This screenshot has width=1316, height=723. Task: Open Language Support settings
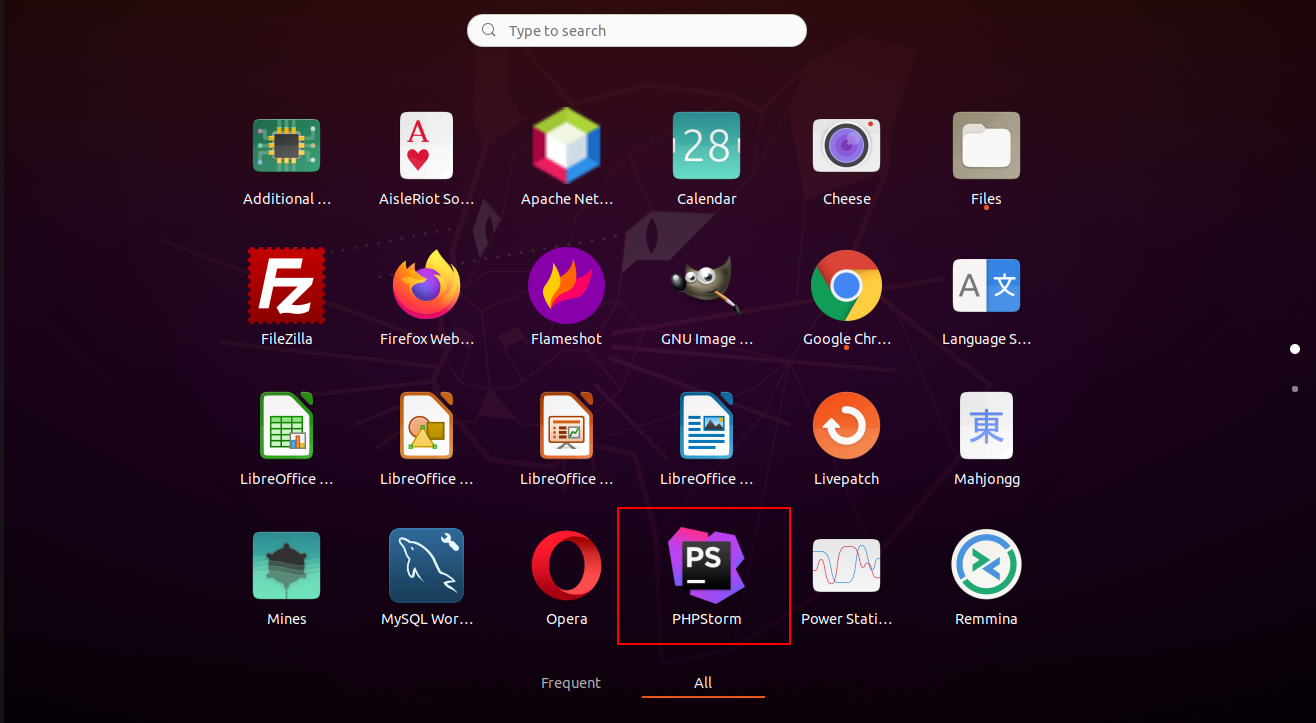986,286
